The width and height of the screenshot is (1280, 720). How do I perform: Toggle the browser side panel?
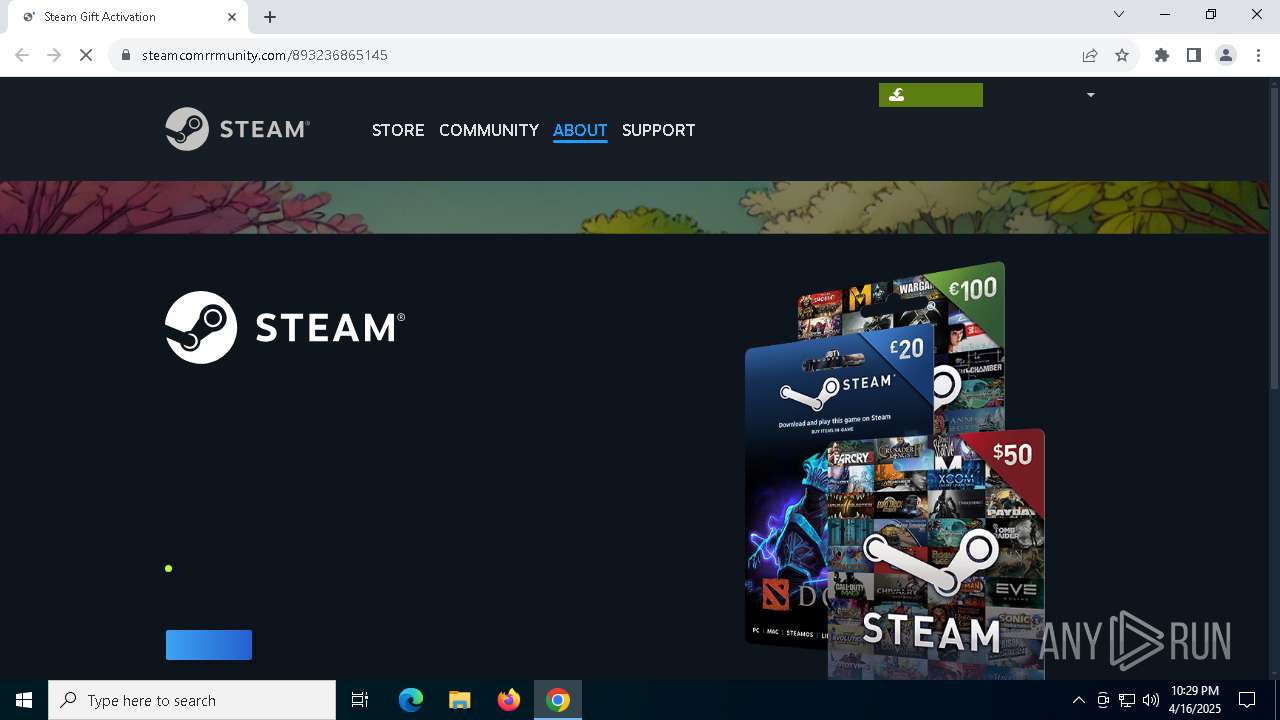[x=1194, y=55]
